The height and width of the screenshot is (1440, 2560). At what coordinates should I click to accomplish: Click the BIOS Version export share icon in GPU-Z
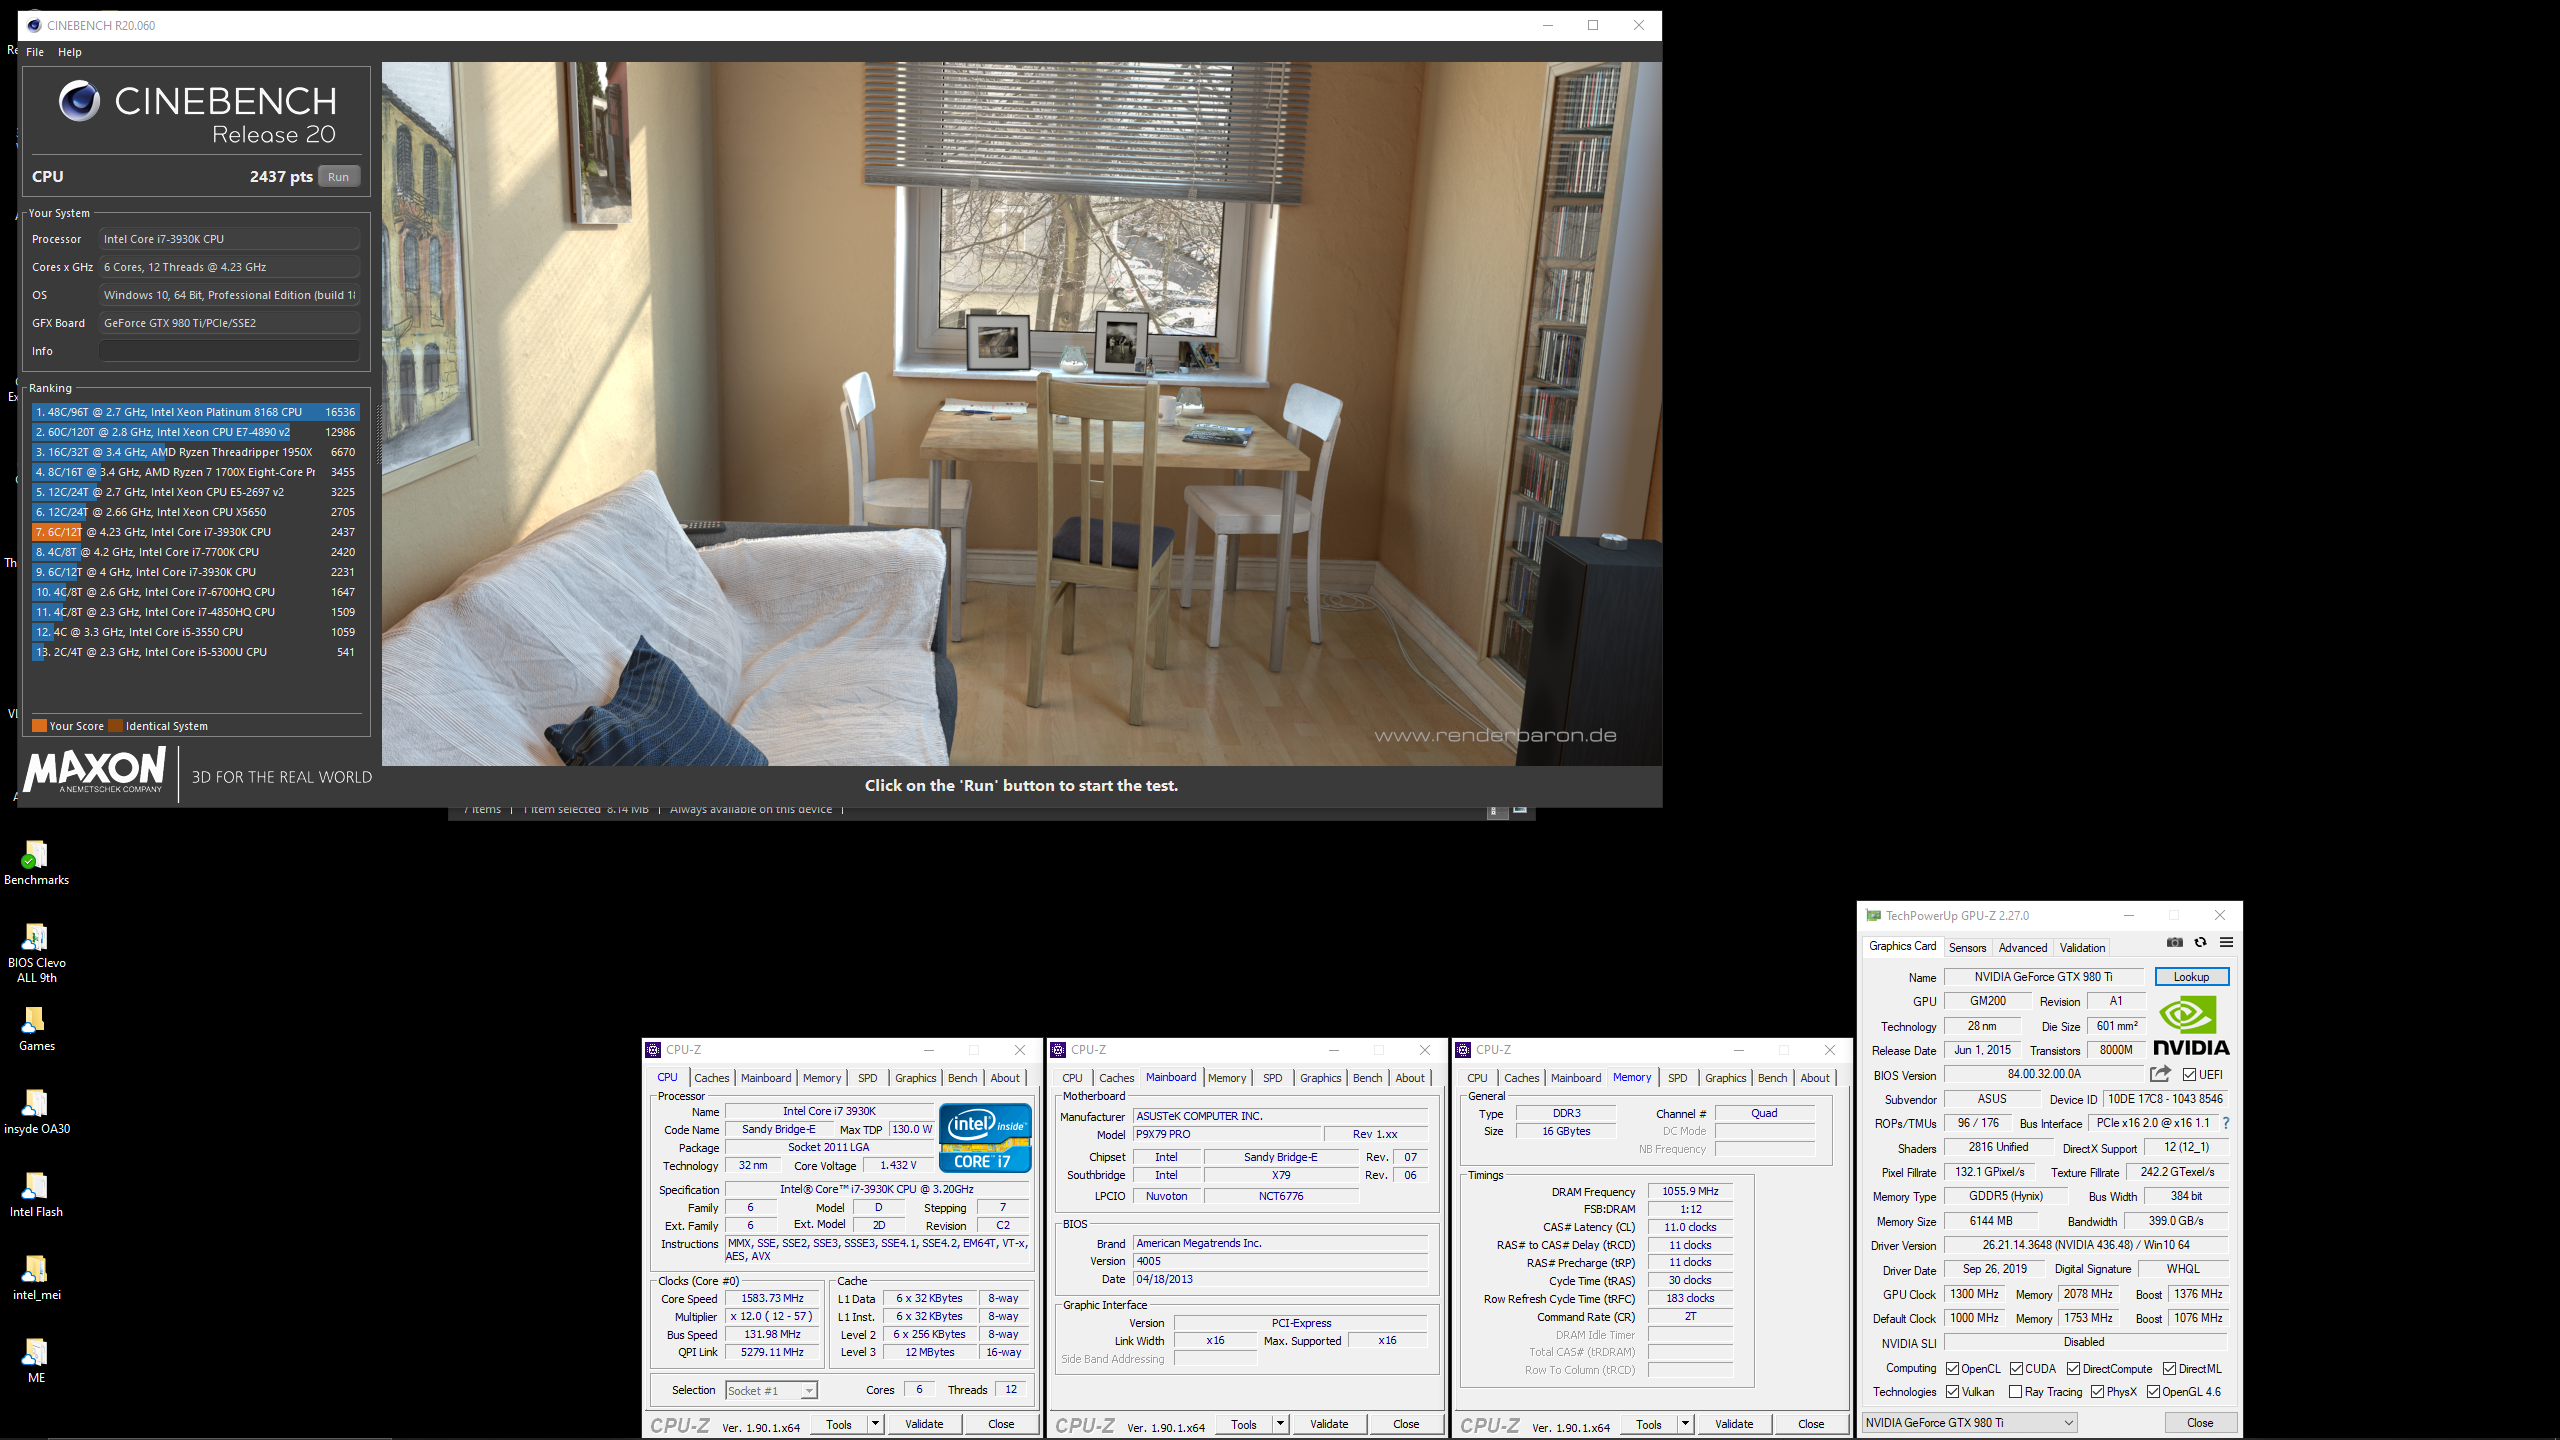[2160, 1074]
